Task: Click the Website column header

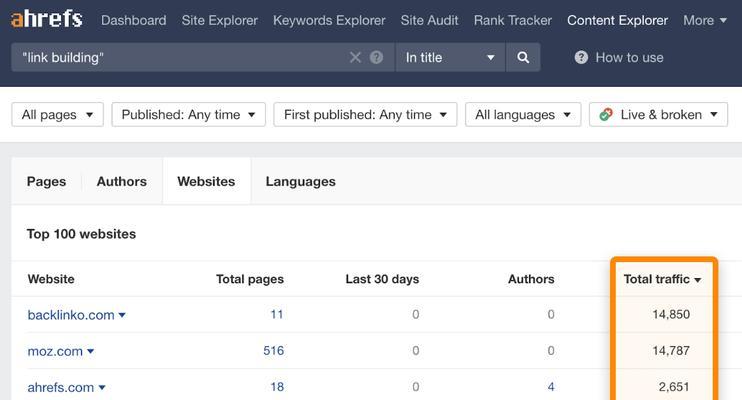Action: (x=51, y=279)
